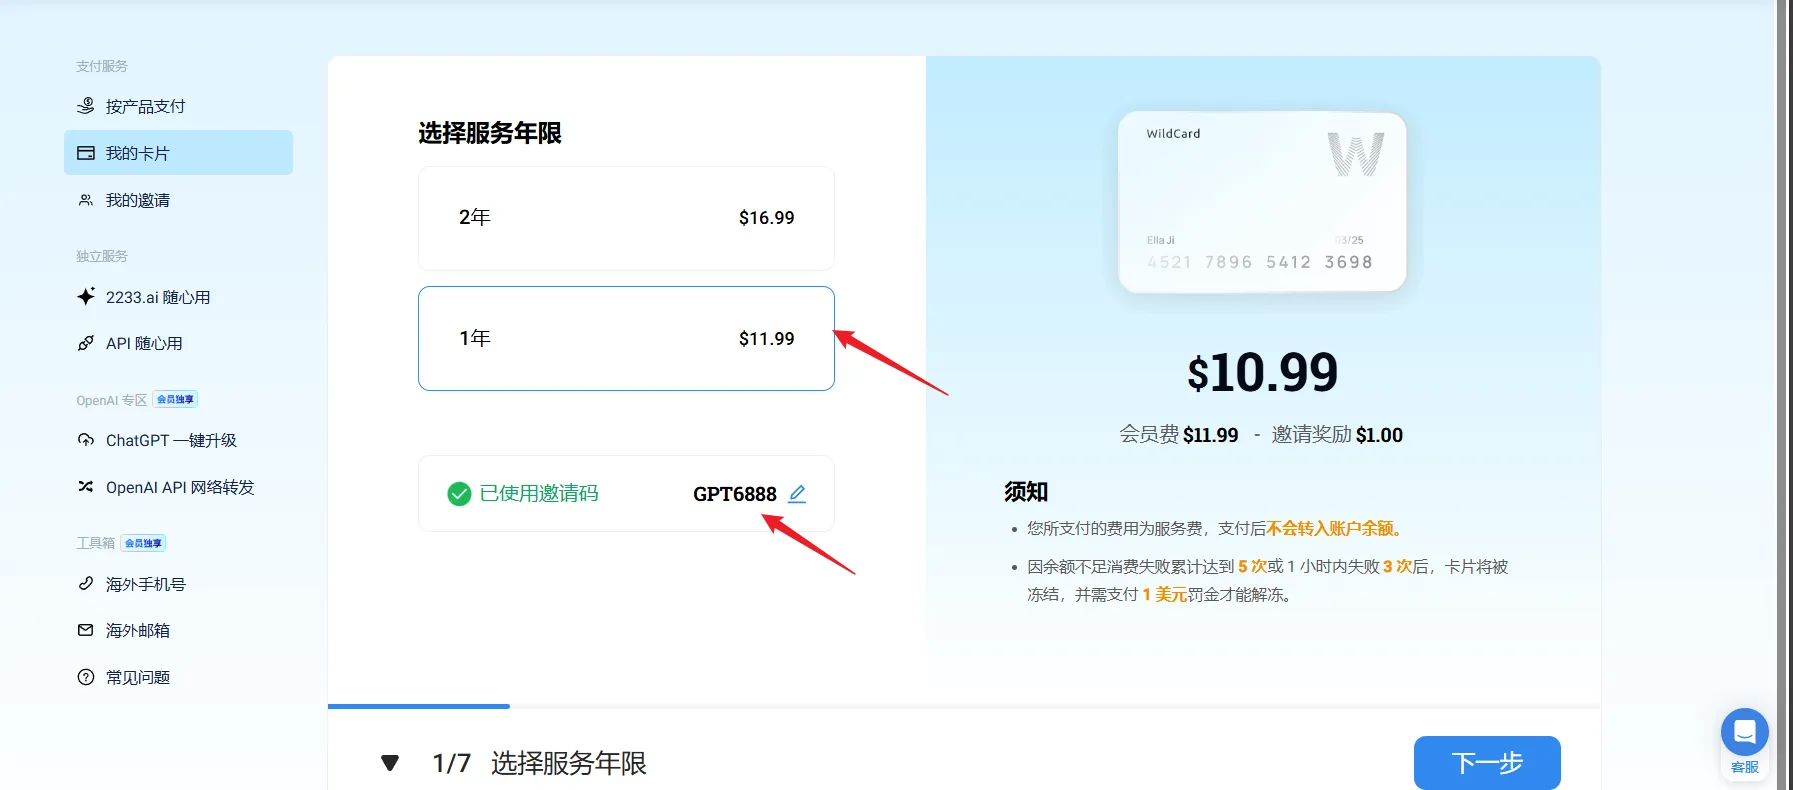This screenshot has height=790, width=1793.
Task: Click the pay-by-product icon in sidebar
Action: tap(86, 106)
